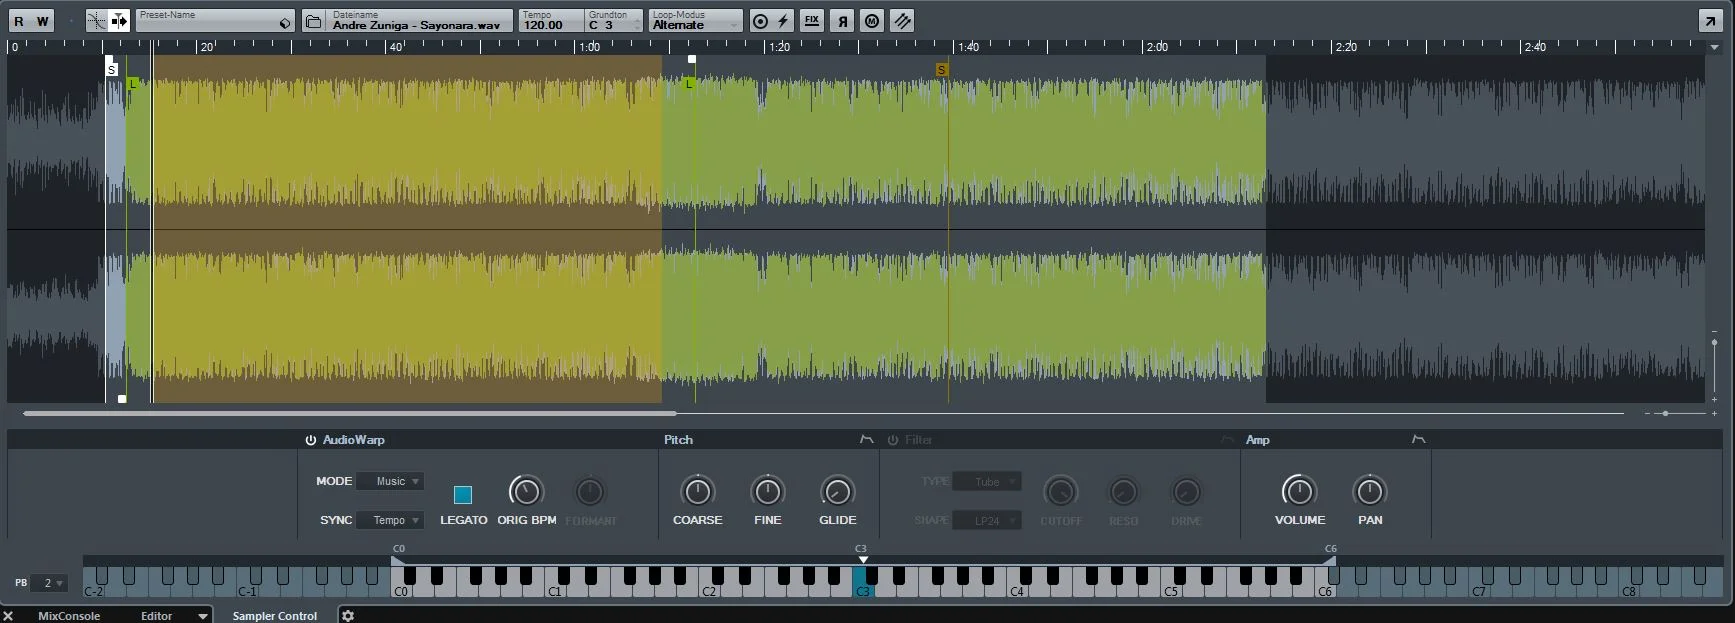Click the transfer to new instrument icon
This screenshot has width=1735, height=623.
[x=902, y=21]
